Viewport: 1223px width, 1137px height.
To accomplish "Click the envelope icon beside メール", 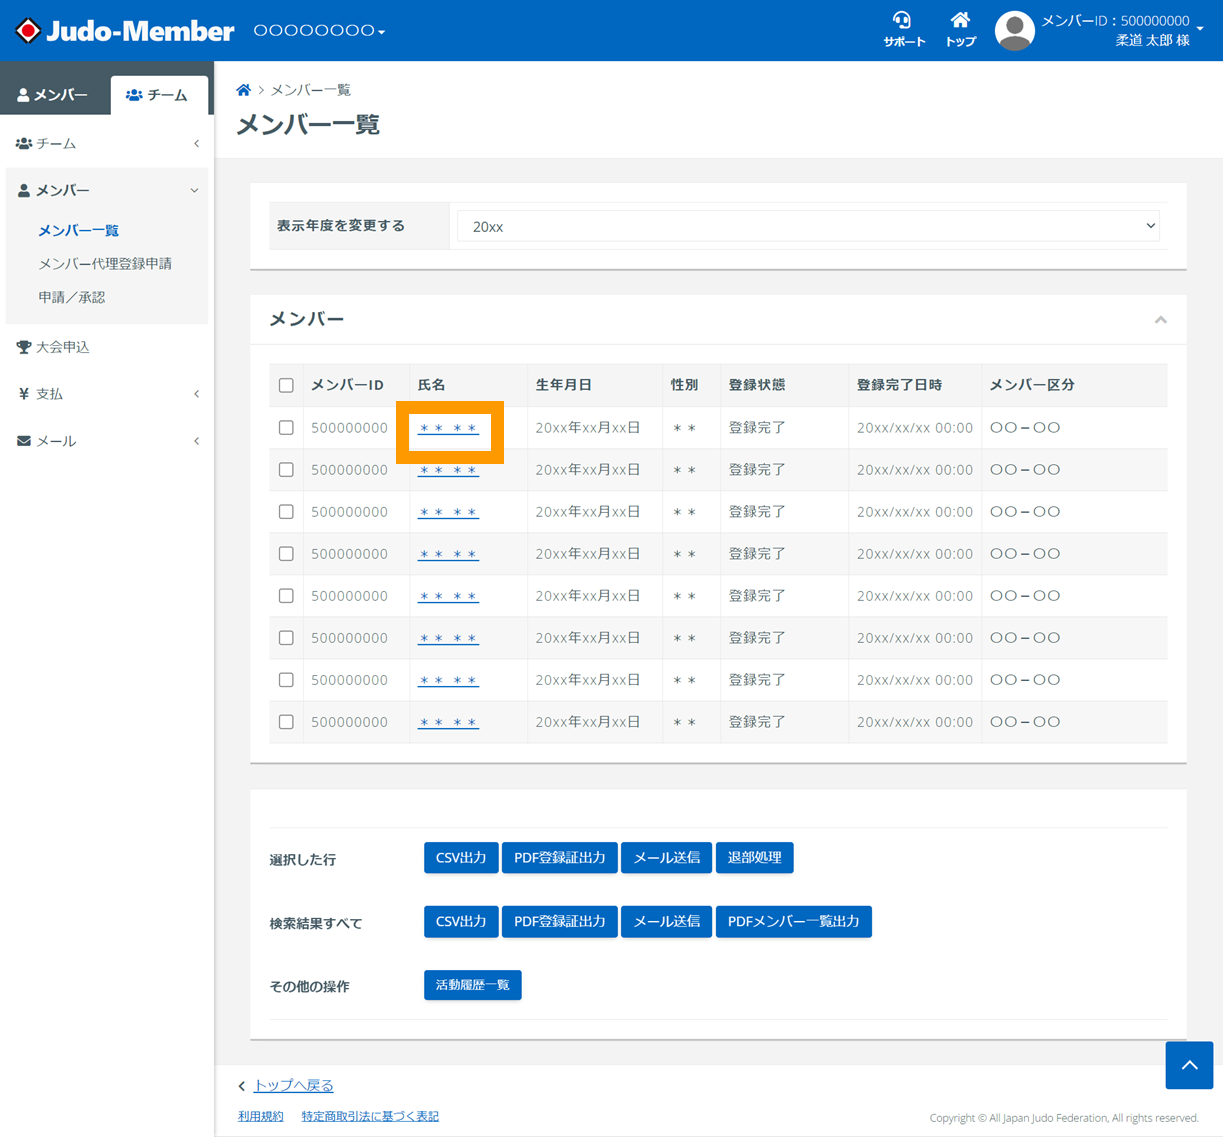I will pyautogui.click(x=24, y=441).
